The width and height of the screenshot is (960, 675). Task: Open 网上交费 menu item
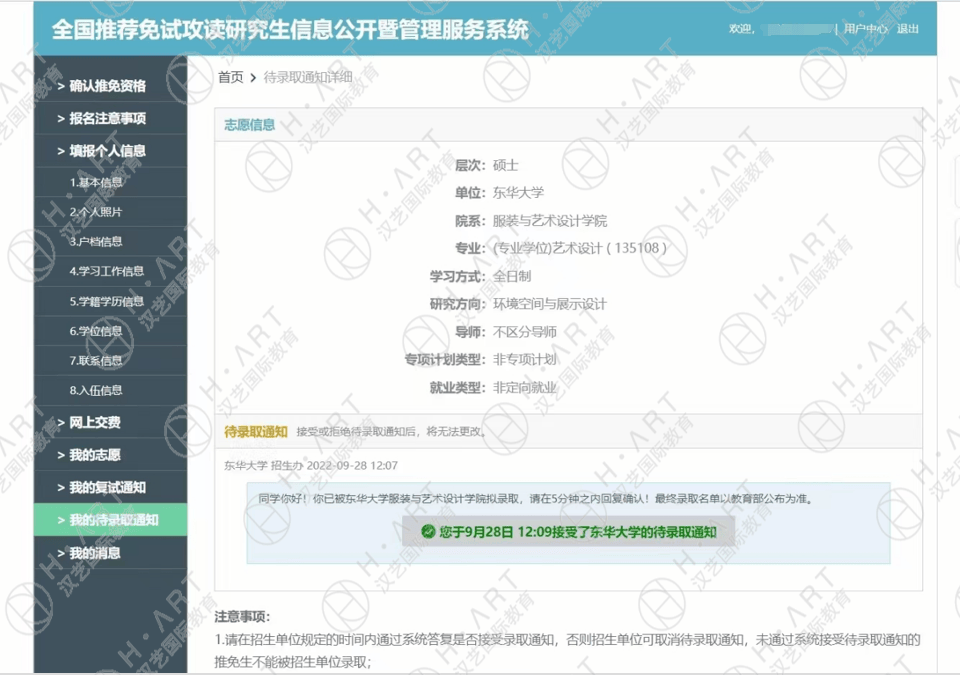(x=95, y=422)
